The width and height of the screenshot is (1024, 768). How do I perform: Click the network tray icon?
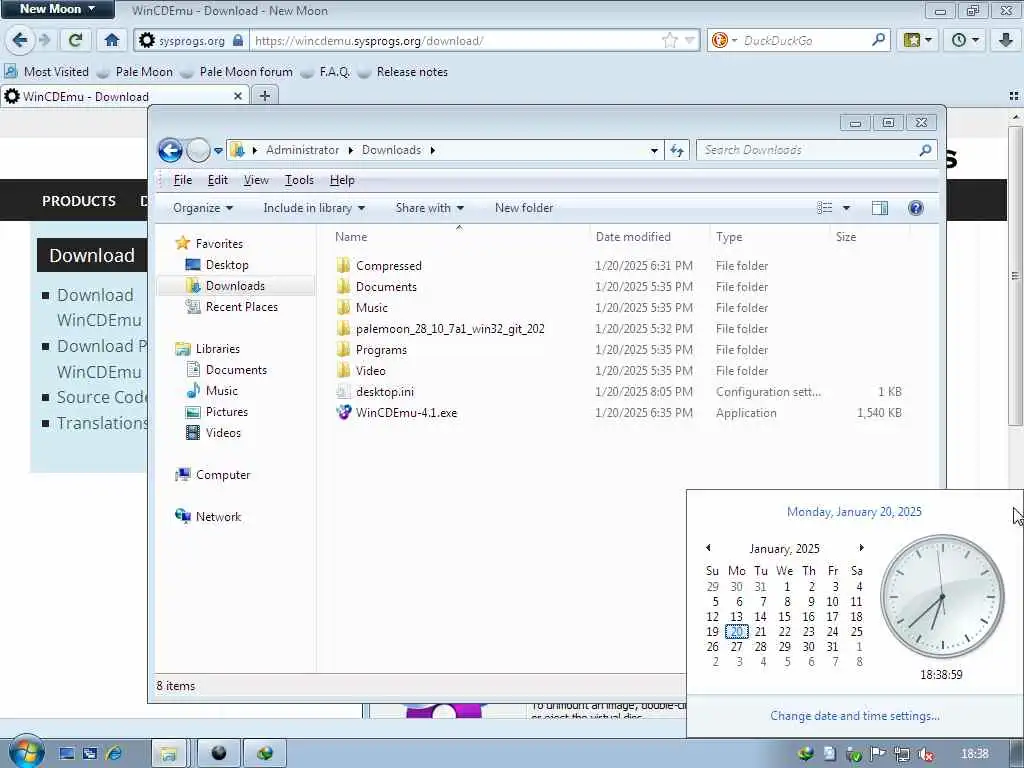(x=901, y=754)
